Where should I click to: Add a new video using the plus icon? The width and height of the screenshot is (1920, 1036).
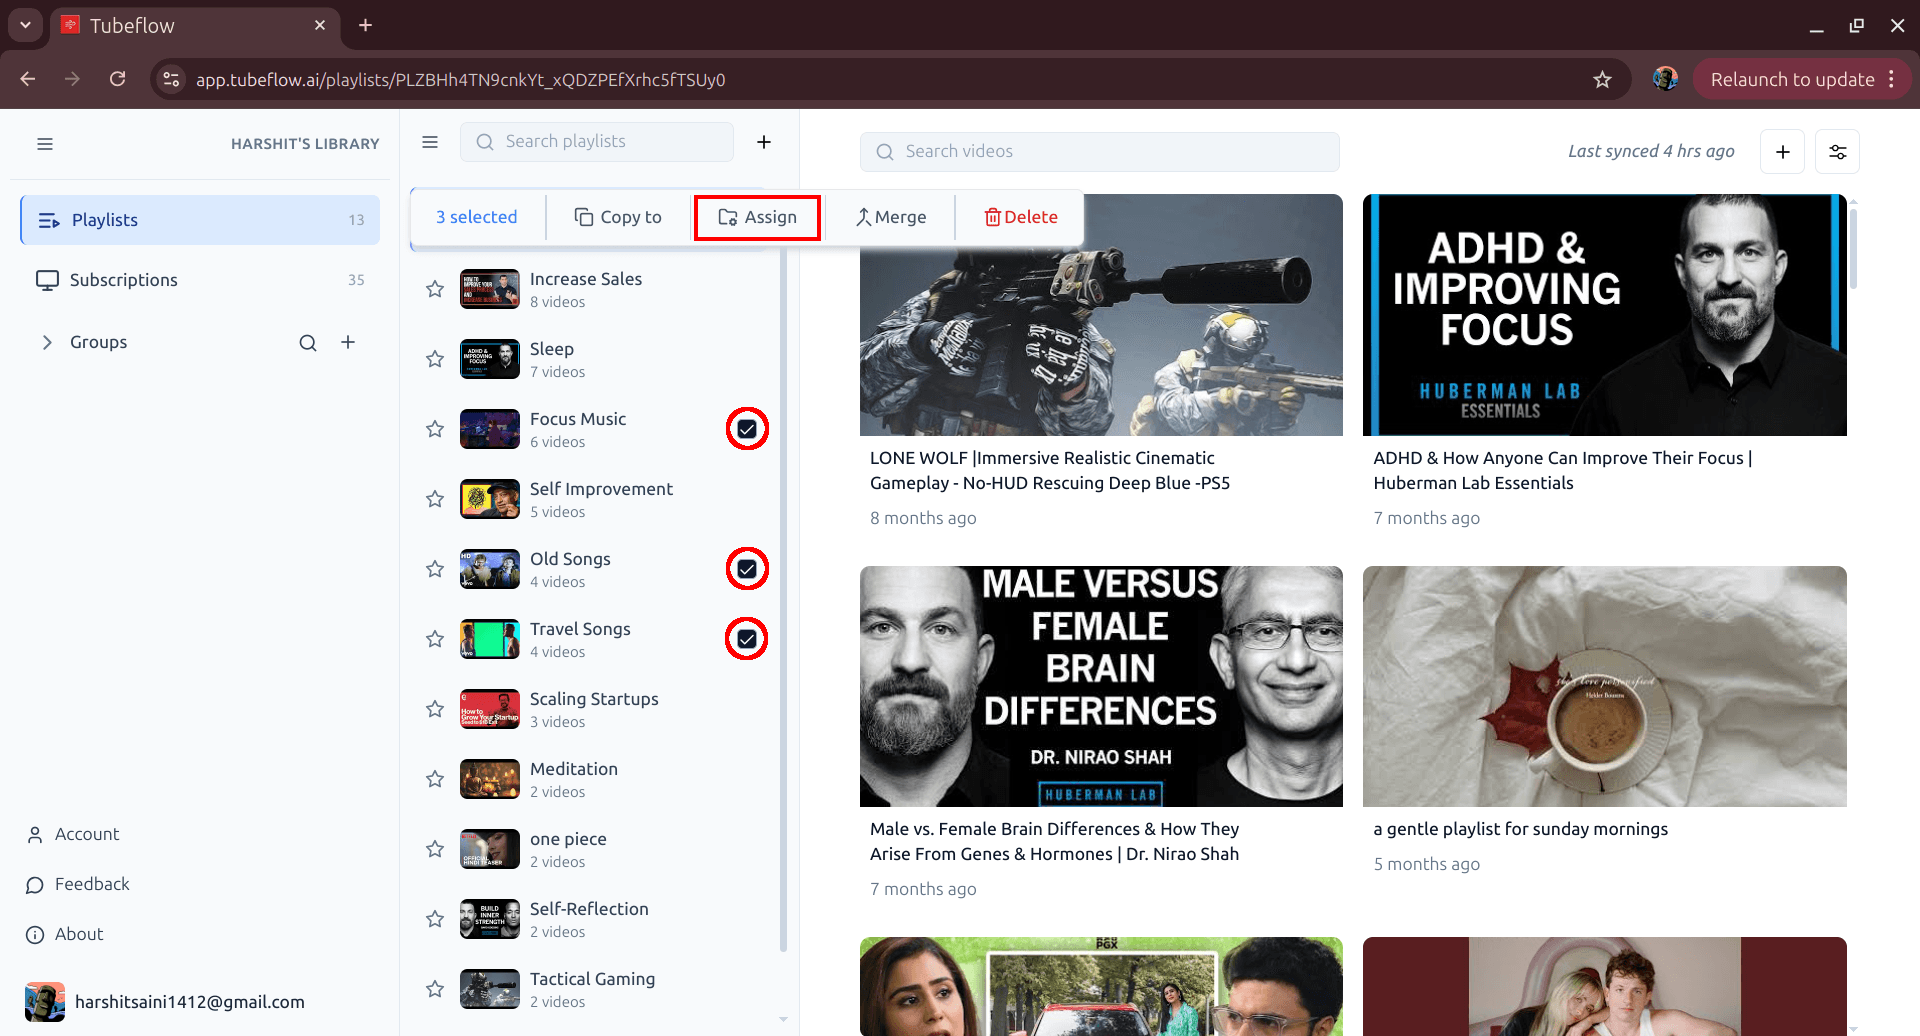pos(1783,151)
